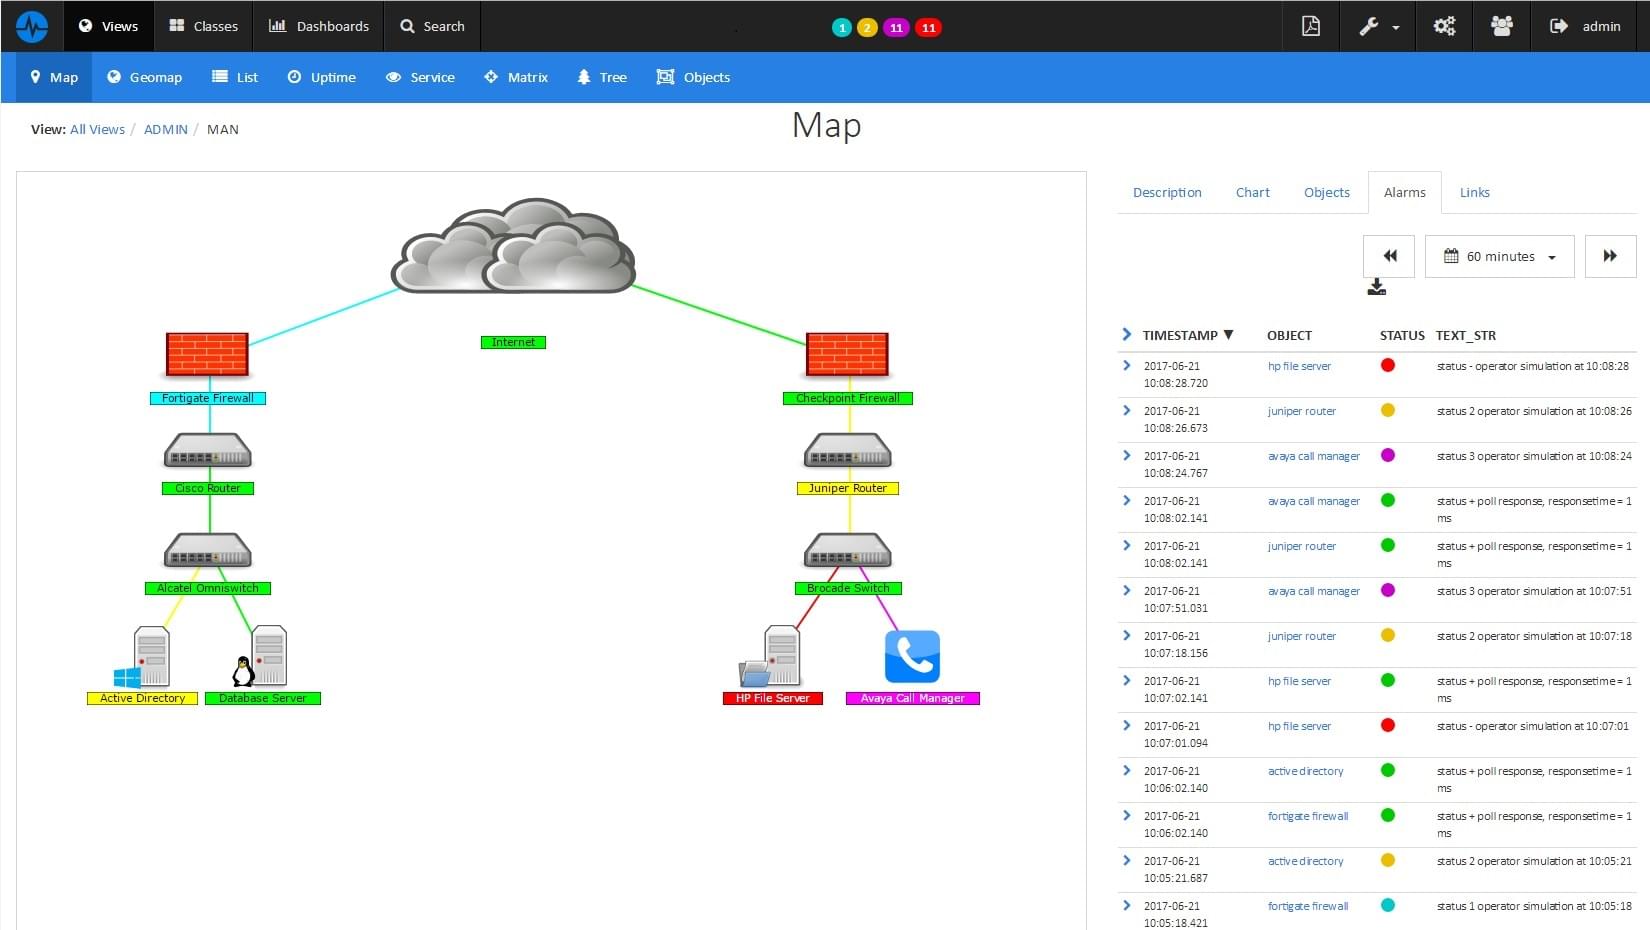The height and width of the screenshot is (930, 1650).
Task: Switch to Tree view
Action: click(602, 77)
